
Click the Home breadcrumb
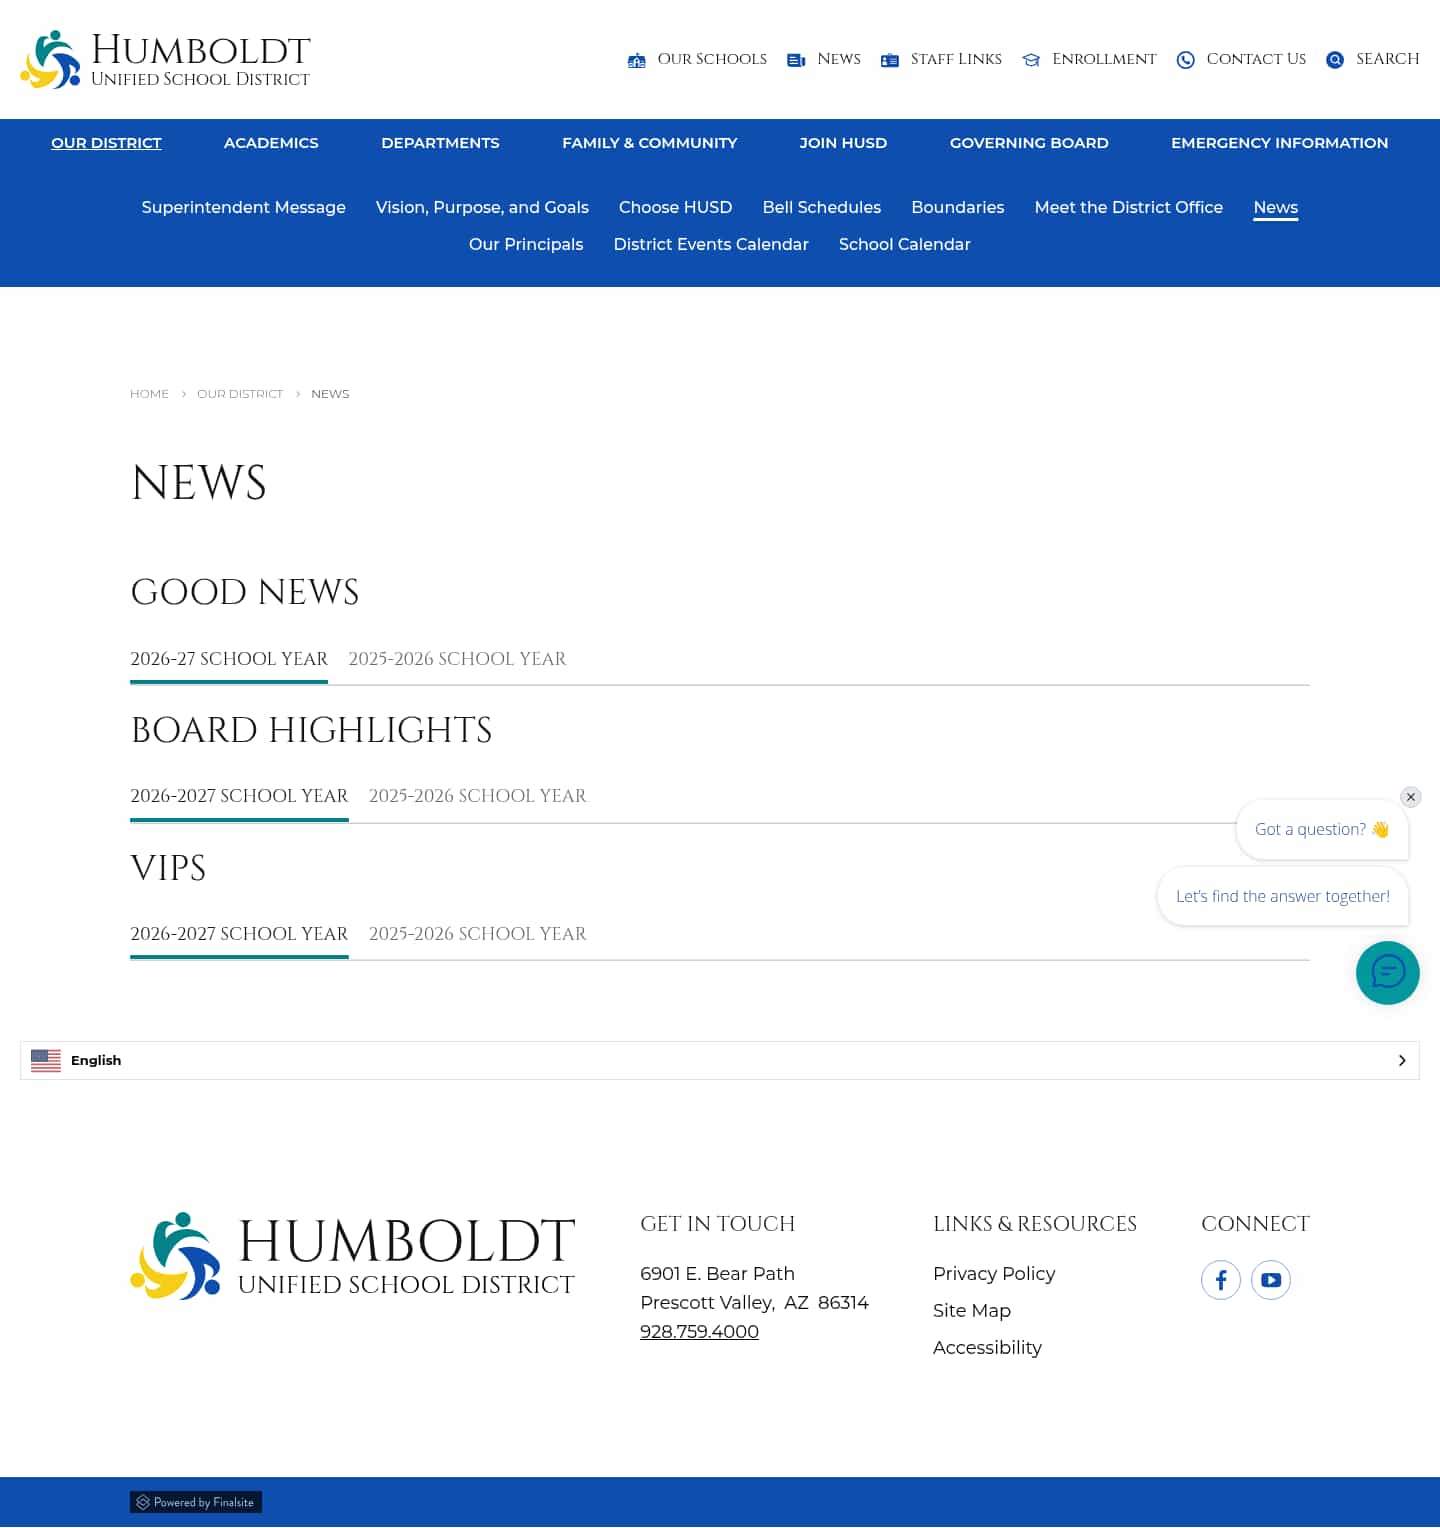[150, 394]
